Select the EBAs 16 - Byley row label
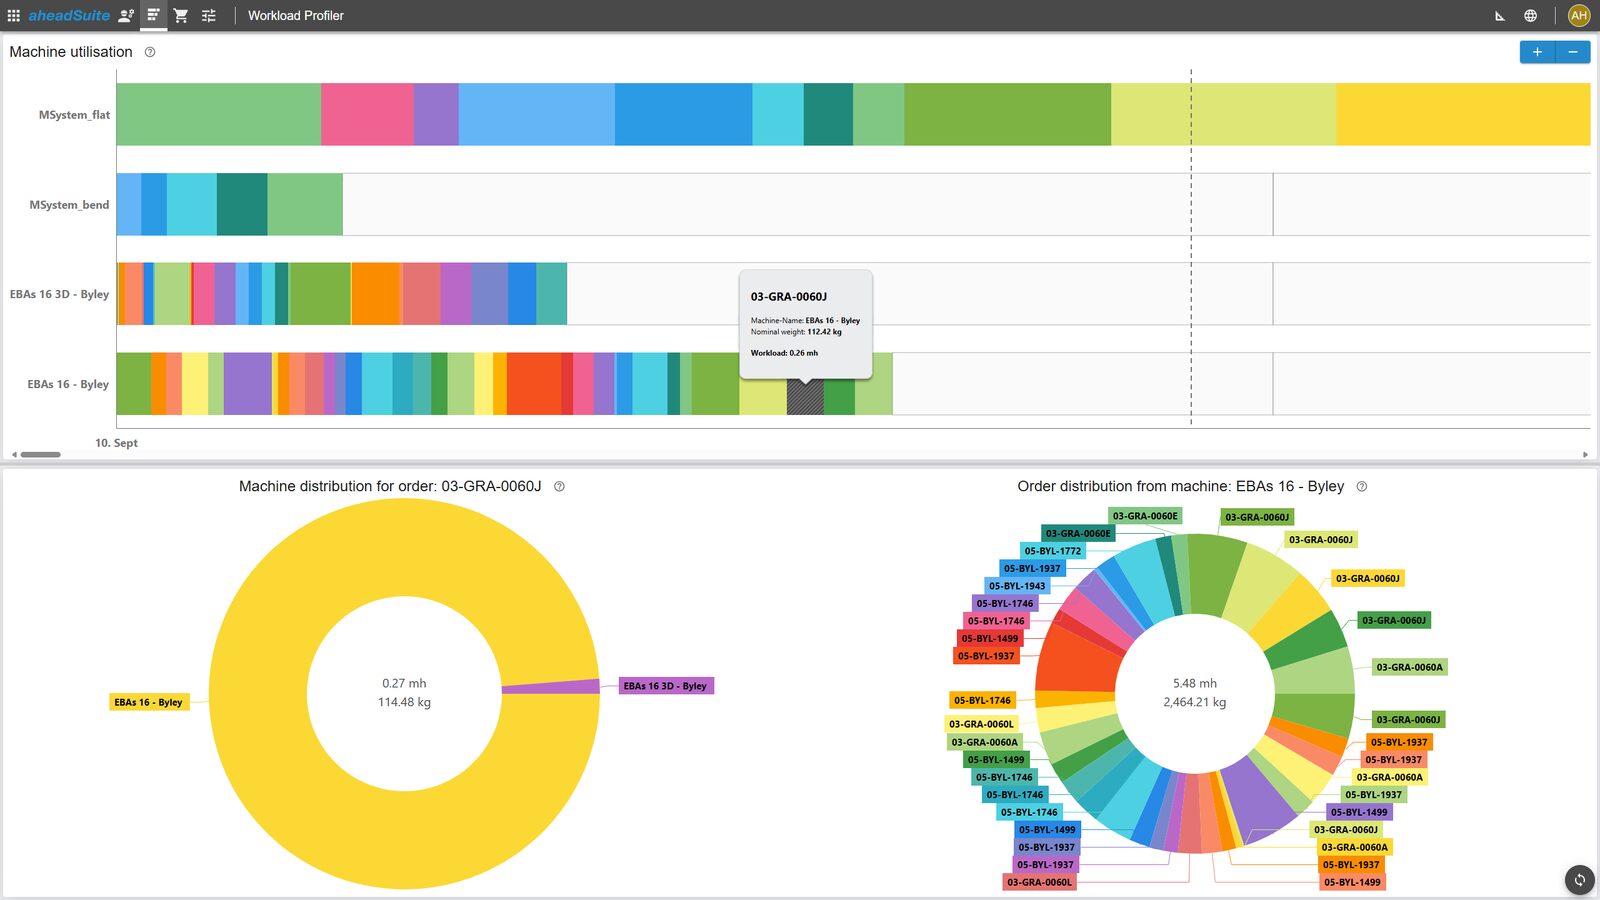This screenshot has width=1600, height=900. pyautogui.click(x=68, y=384)
